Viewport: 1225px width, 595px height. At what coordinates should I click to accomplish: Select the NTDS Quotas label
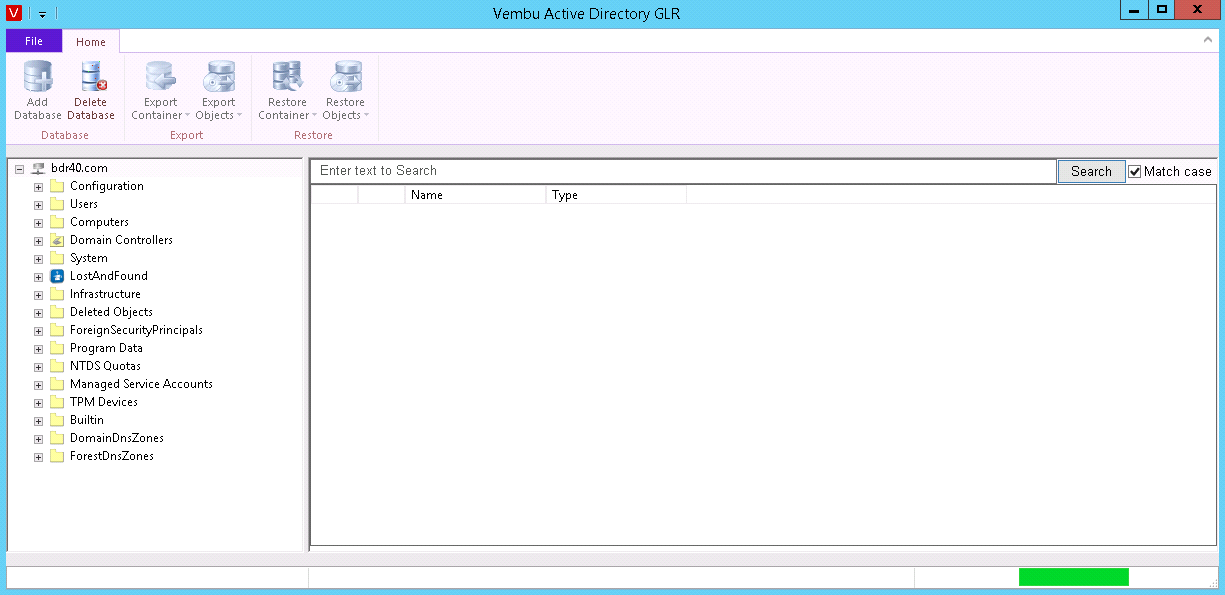(x=105, y=366)
